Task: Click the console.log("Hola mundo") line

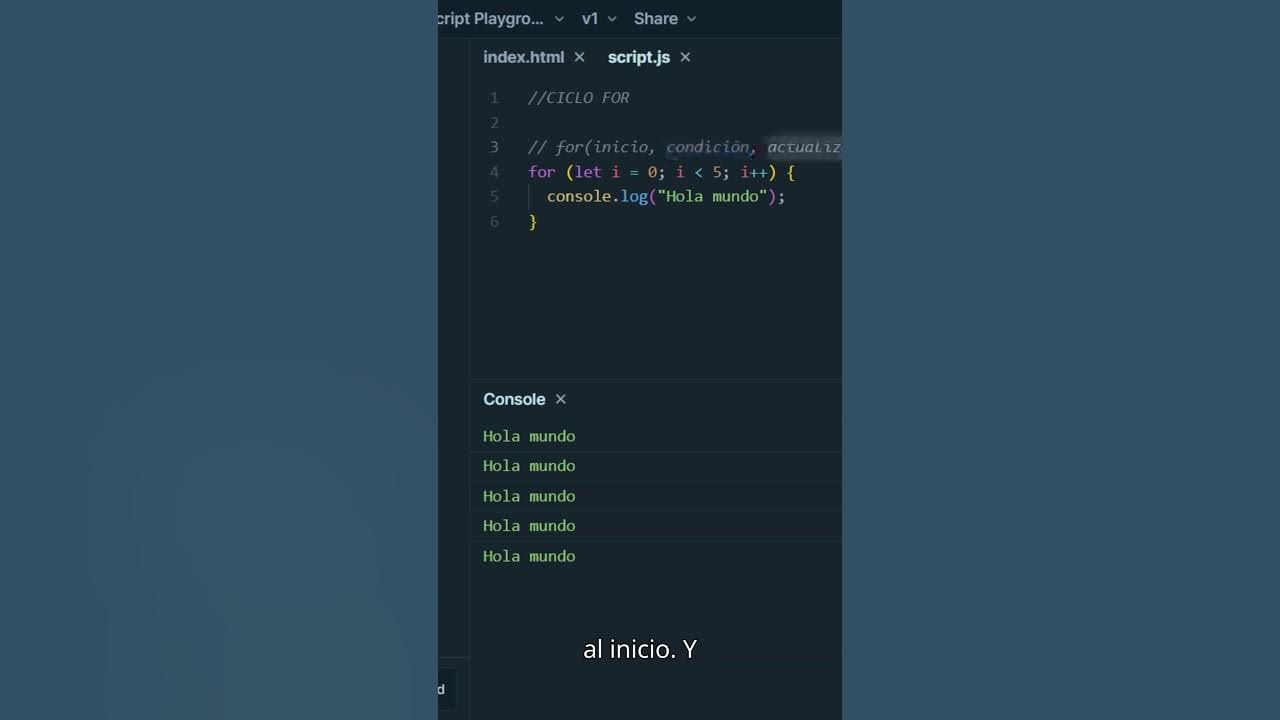Action: pos(666,197)
